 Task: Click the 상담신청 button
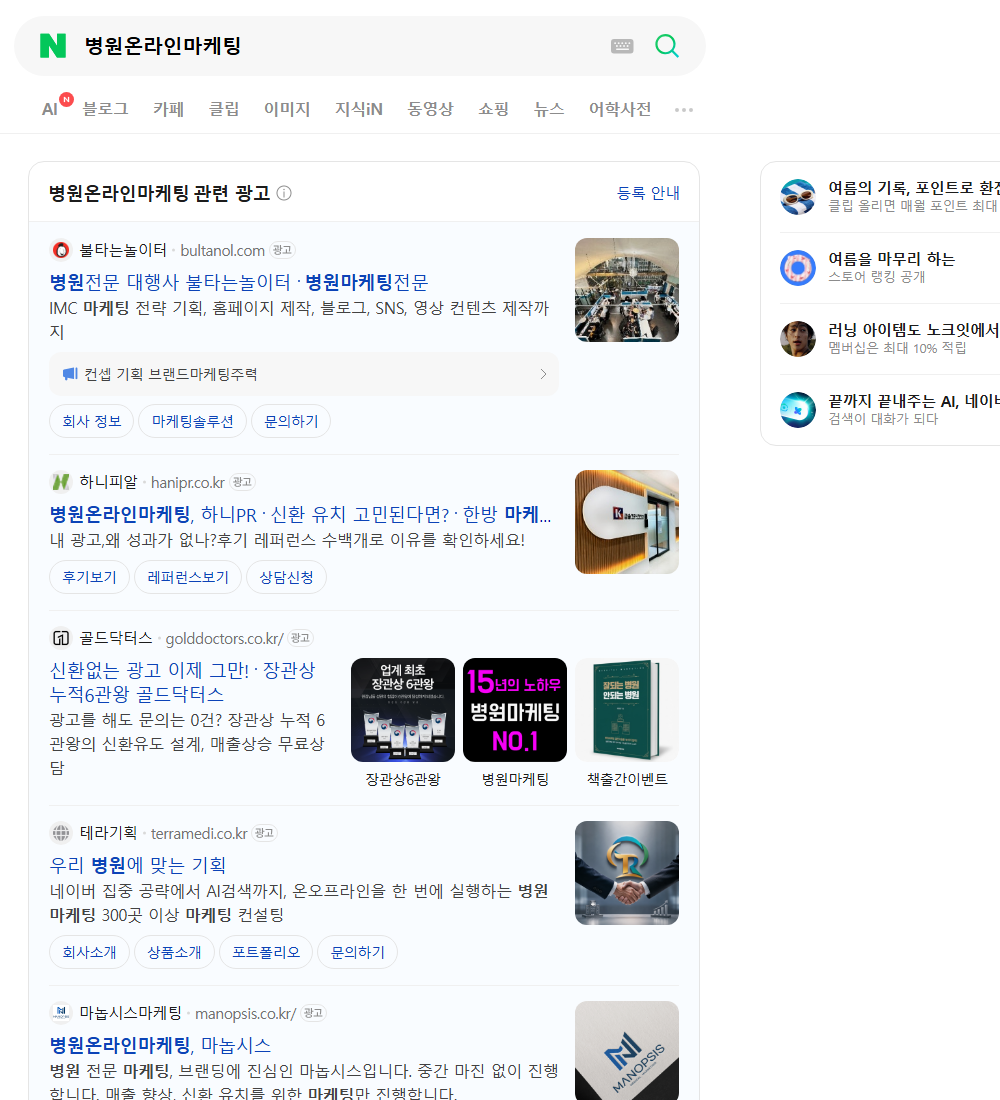(x=286, y=577)
